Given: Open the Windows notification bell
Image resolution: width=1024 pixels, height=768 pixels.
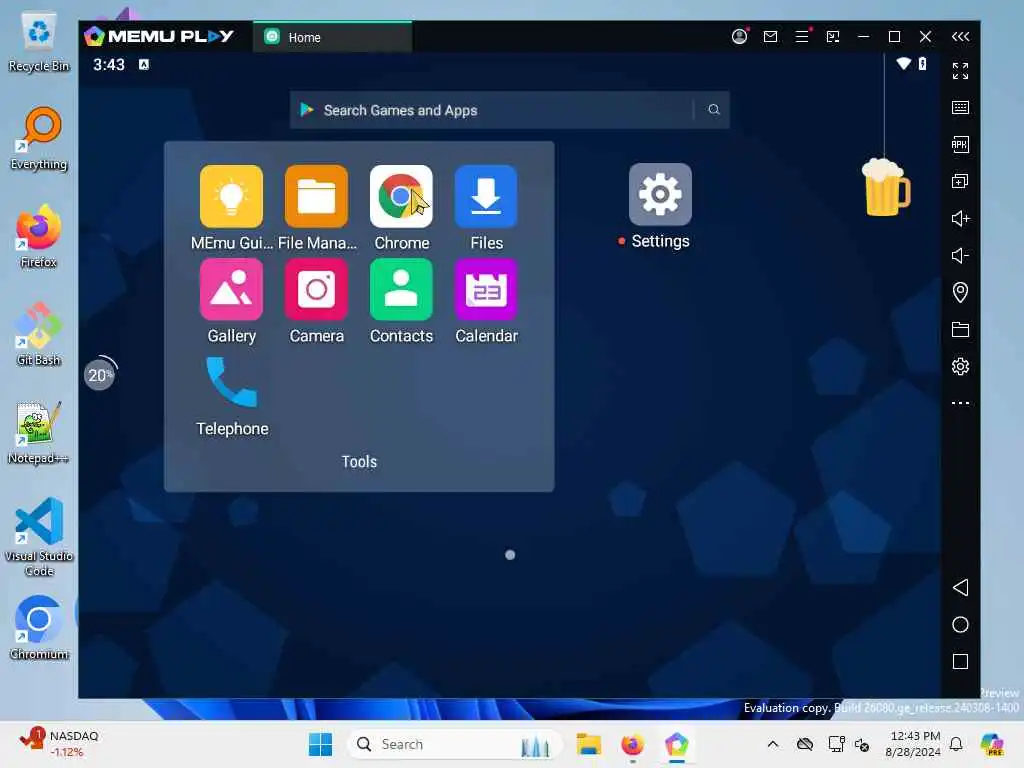Looking at the screenshot, I should tap(956, 744).
